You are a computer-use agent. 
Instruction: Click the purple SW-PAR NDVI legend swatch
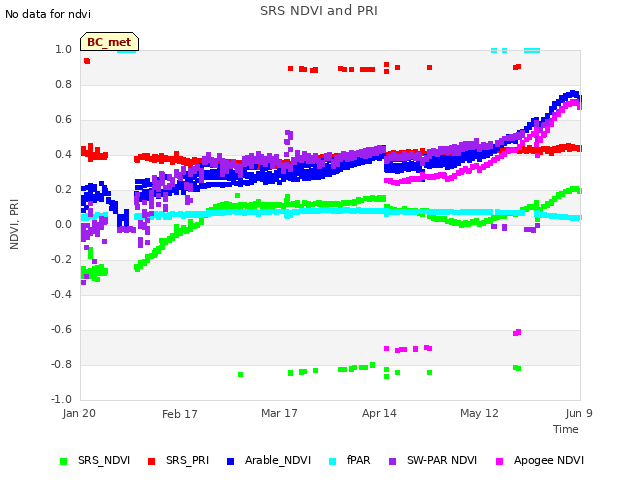tap(392, 461)
